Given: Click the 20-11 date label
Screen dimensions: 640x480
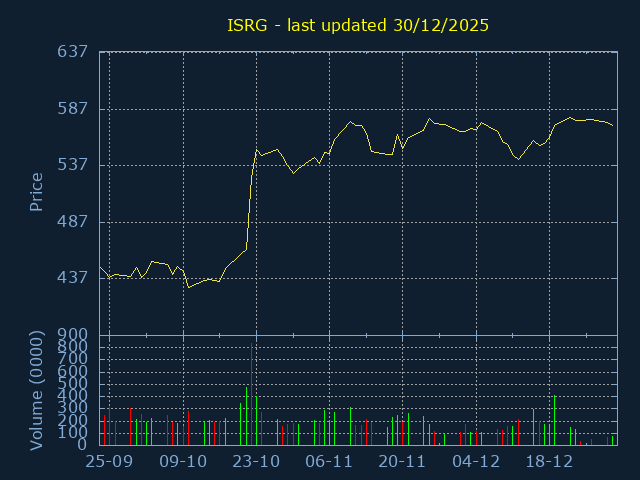Looking at the screenshot, I should coord(403,462).
